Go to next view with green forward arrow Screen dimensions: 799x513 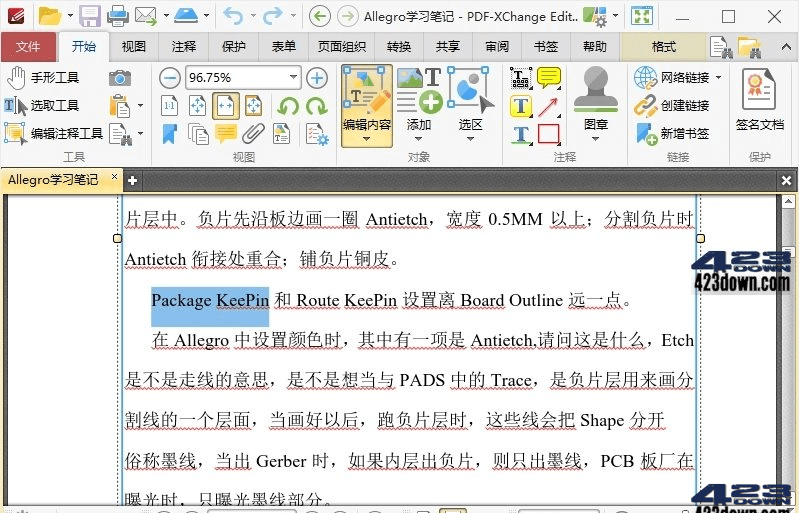(x=348, y=16)
